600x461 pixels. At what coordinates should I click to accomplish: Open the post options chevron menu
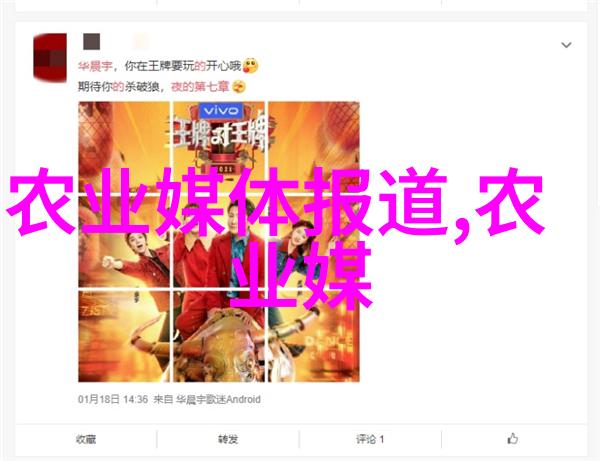(x=566, y=45)
